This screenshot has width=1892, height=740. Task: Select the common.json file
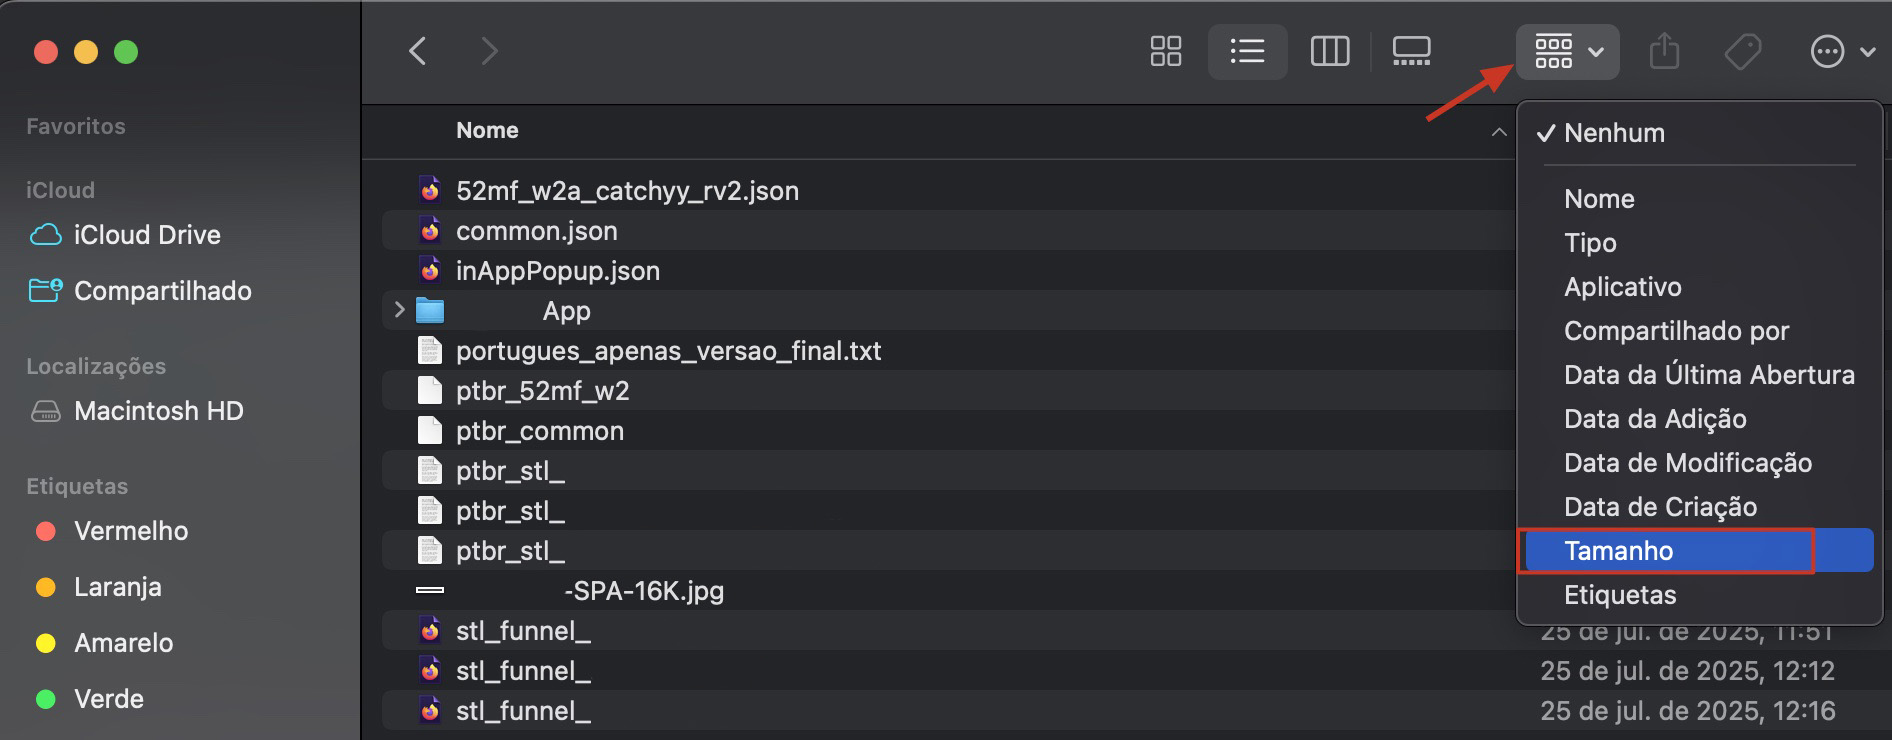coord(537,230)
